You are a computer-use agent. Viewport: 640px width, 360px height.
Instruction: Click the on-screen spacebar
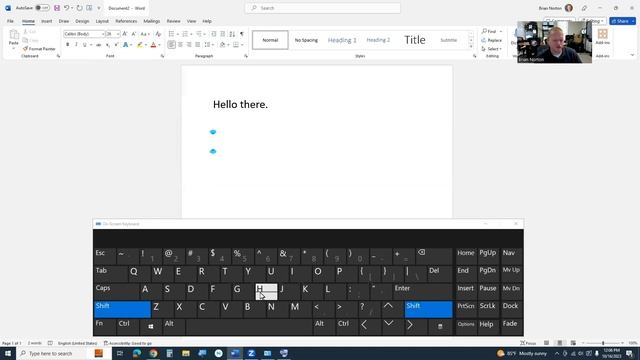249,327
